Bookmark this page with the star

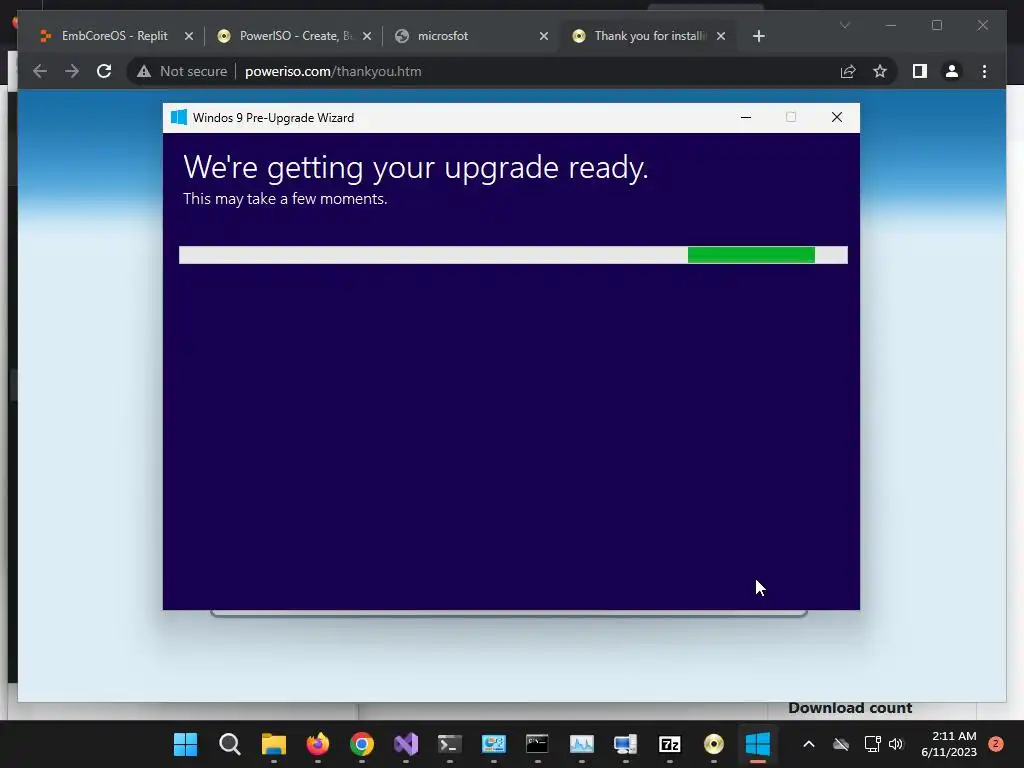click(880, 71)
